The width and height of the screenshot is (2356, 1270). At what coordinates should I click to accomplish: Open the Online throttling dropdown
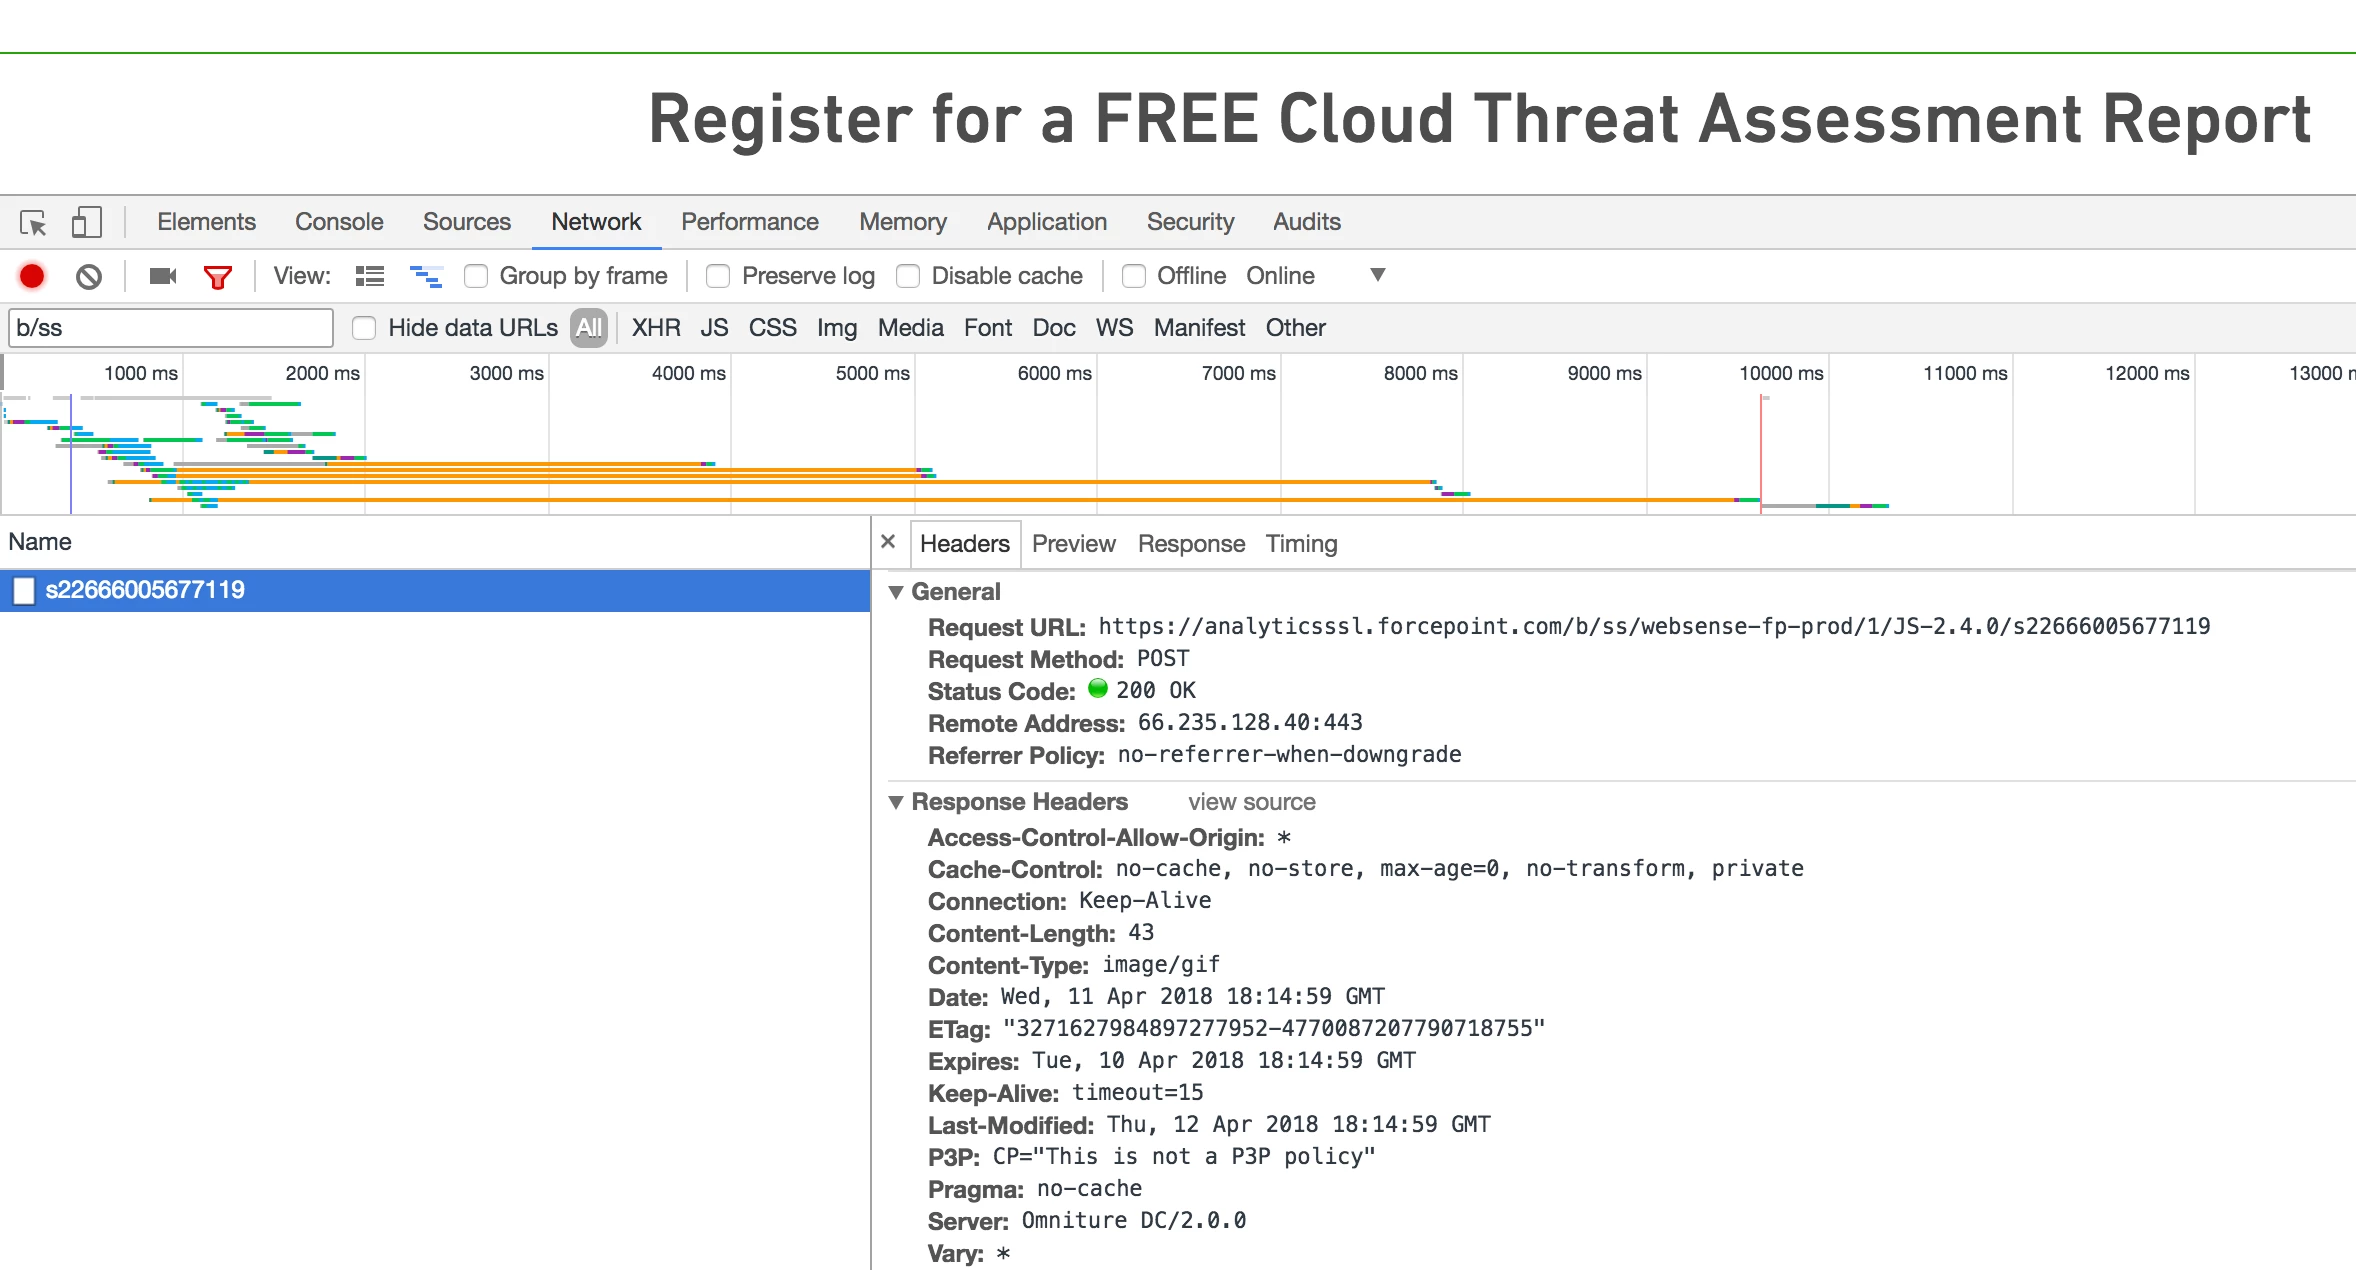click(1377, 275)
